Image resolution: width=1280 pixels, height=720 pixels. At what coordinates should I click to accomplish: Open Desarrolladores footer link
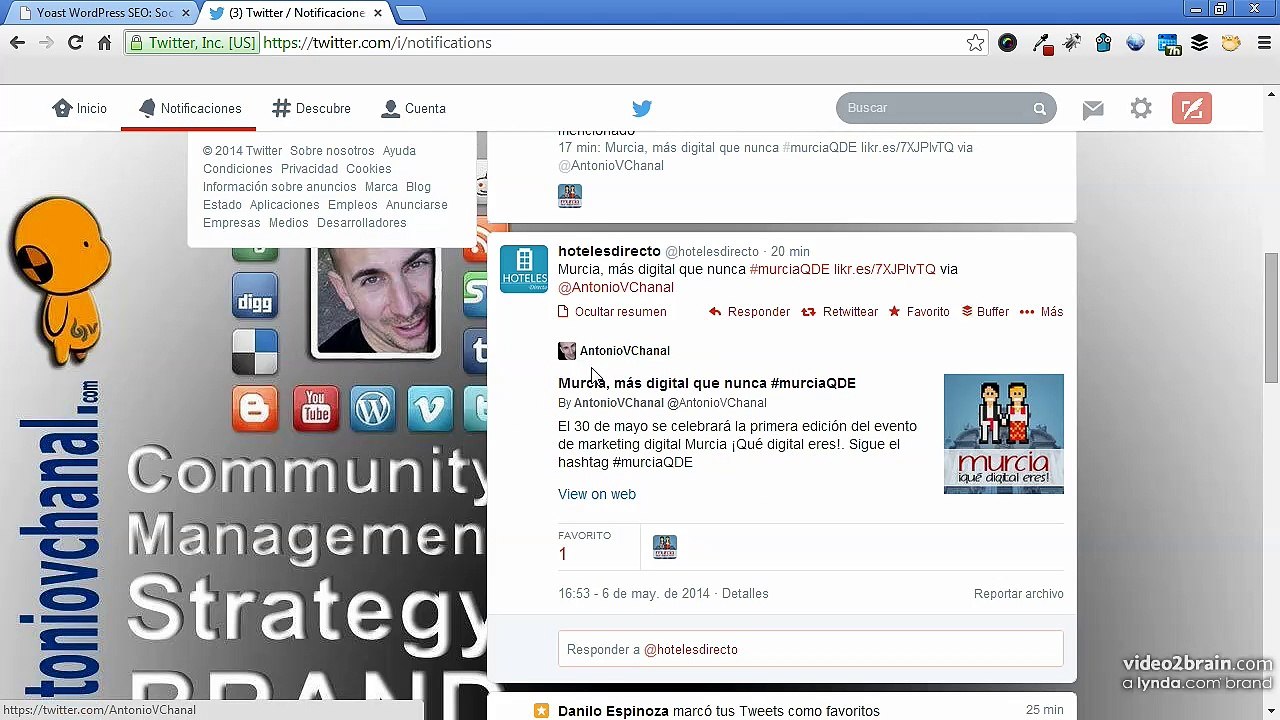(x=362, y=223)
